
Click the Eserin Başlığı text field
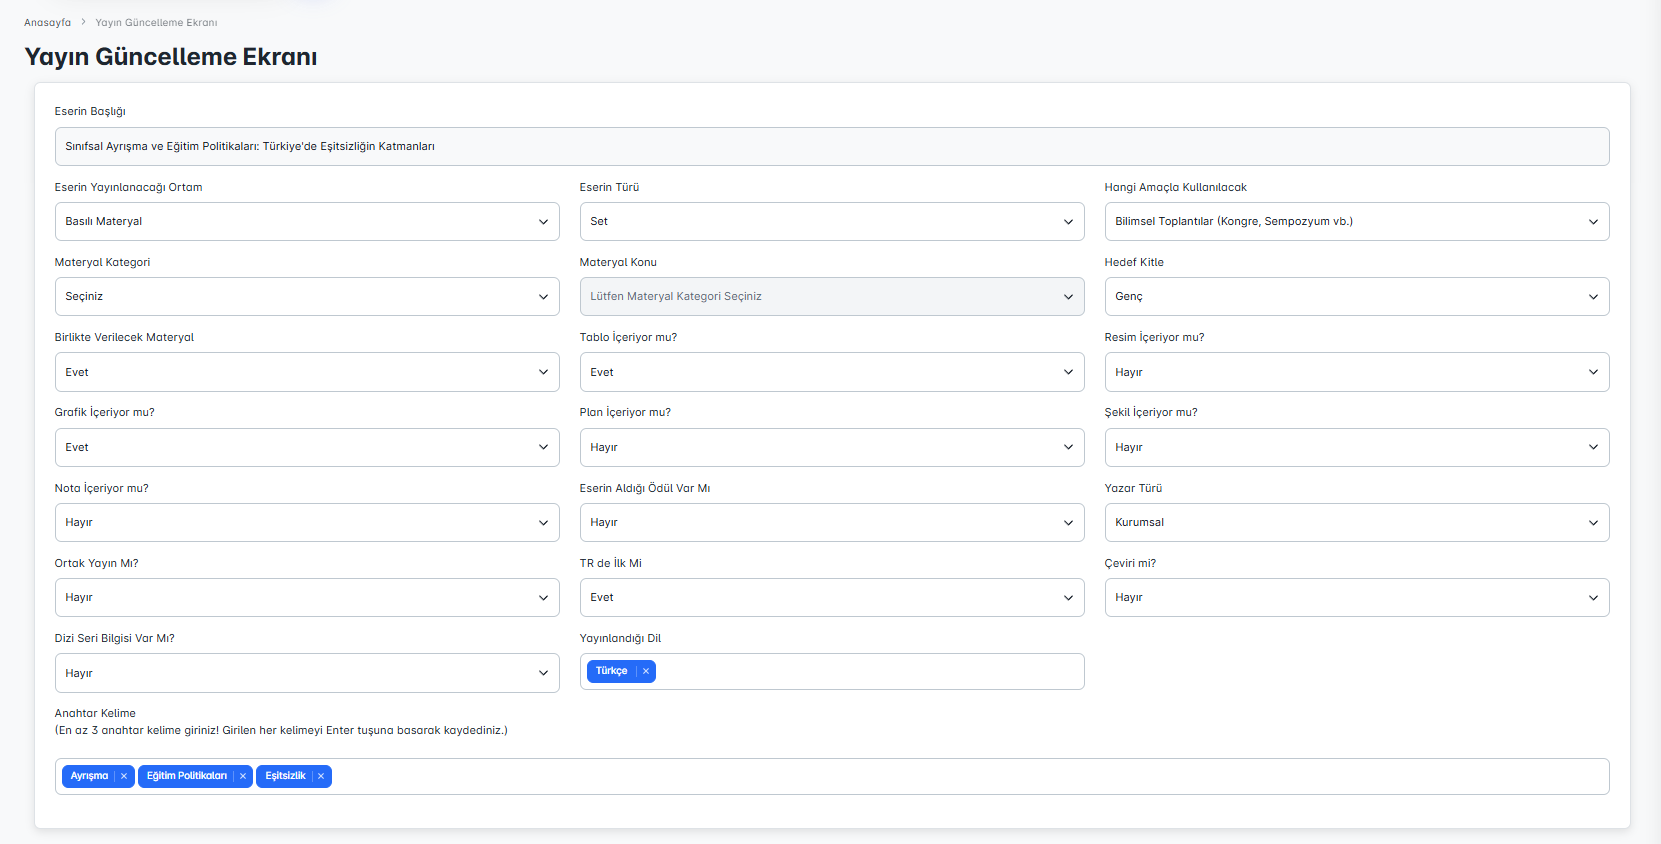(831, 146)
